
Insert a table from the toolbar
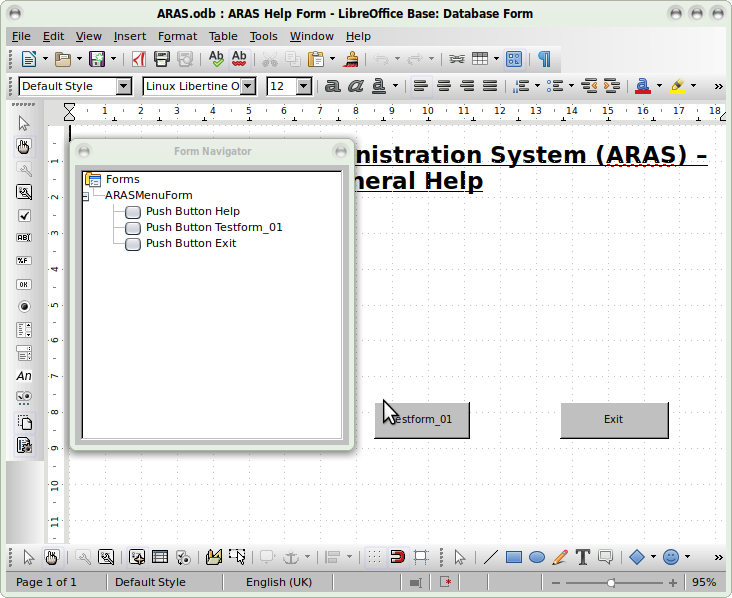coord(480,59)
